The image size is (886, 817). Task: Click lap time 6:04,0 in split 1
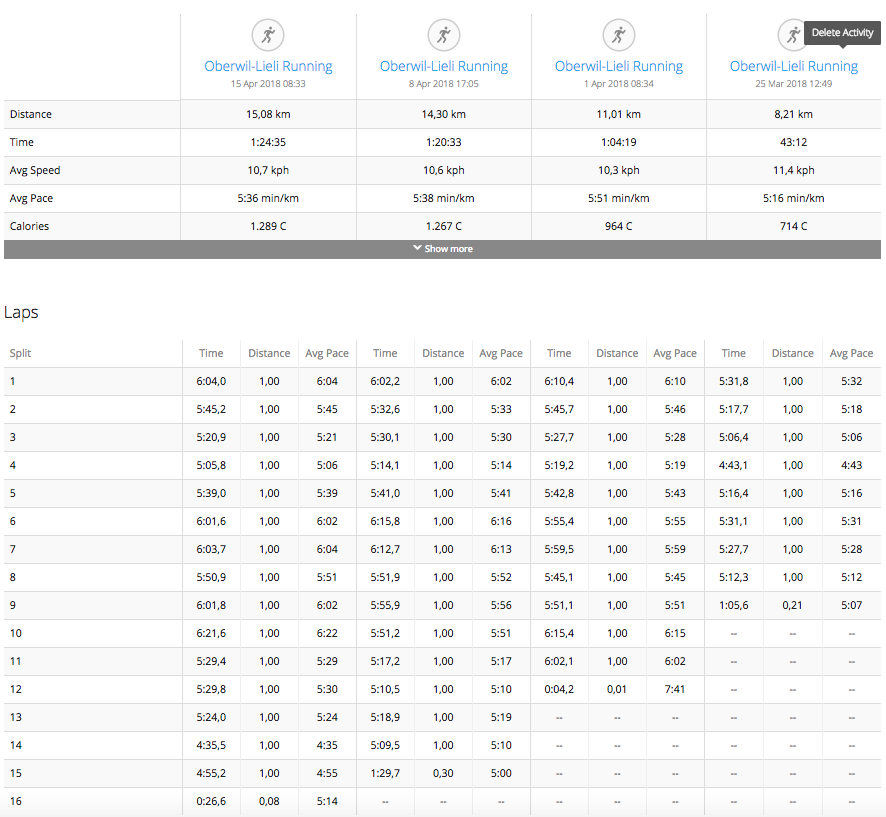point(211,381)
